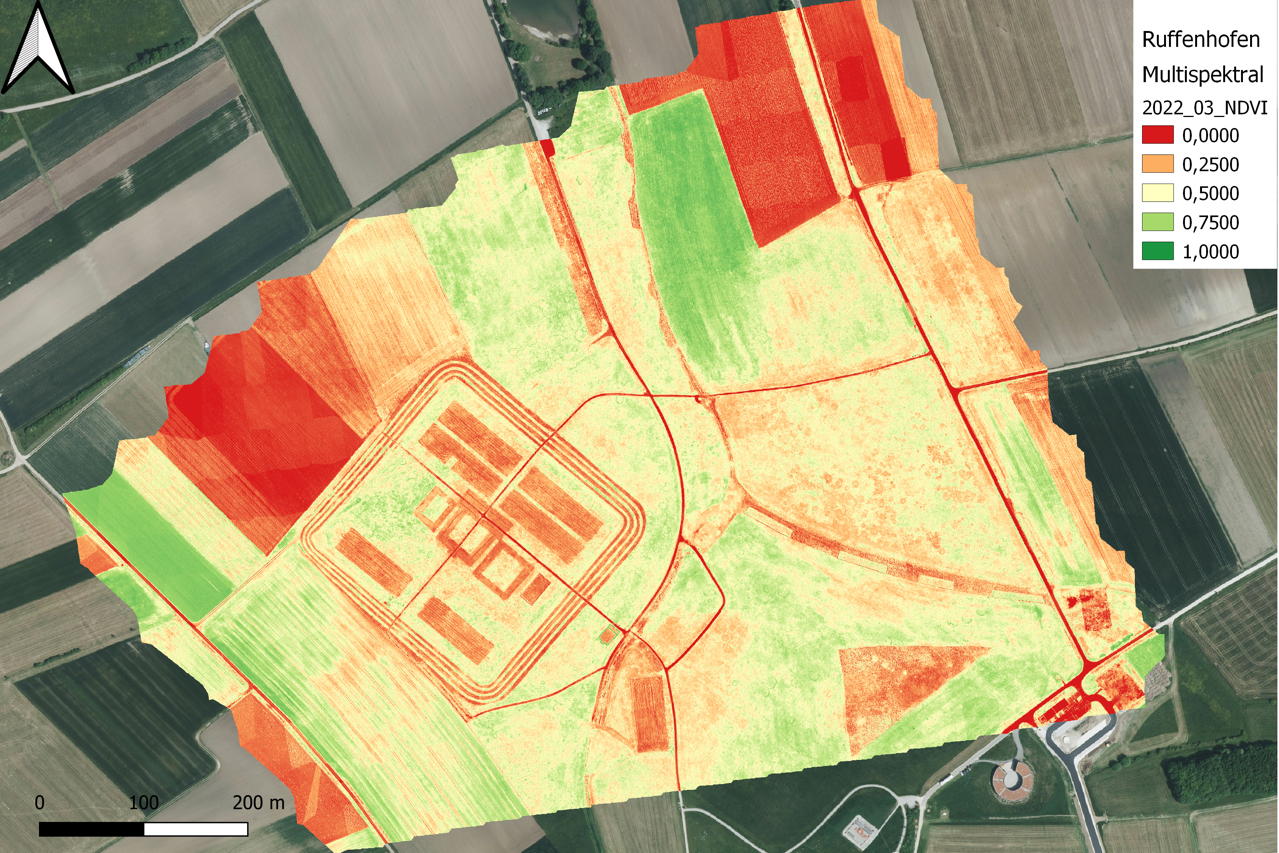Click the scale bar label '200 m'

[258, 803]
